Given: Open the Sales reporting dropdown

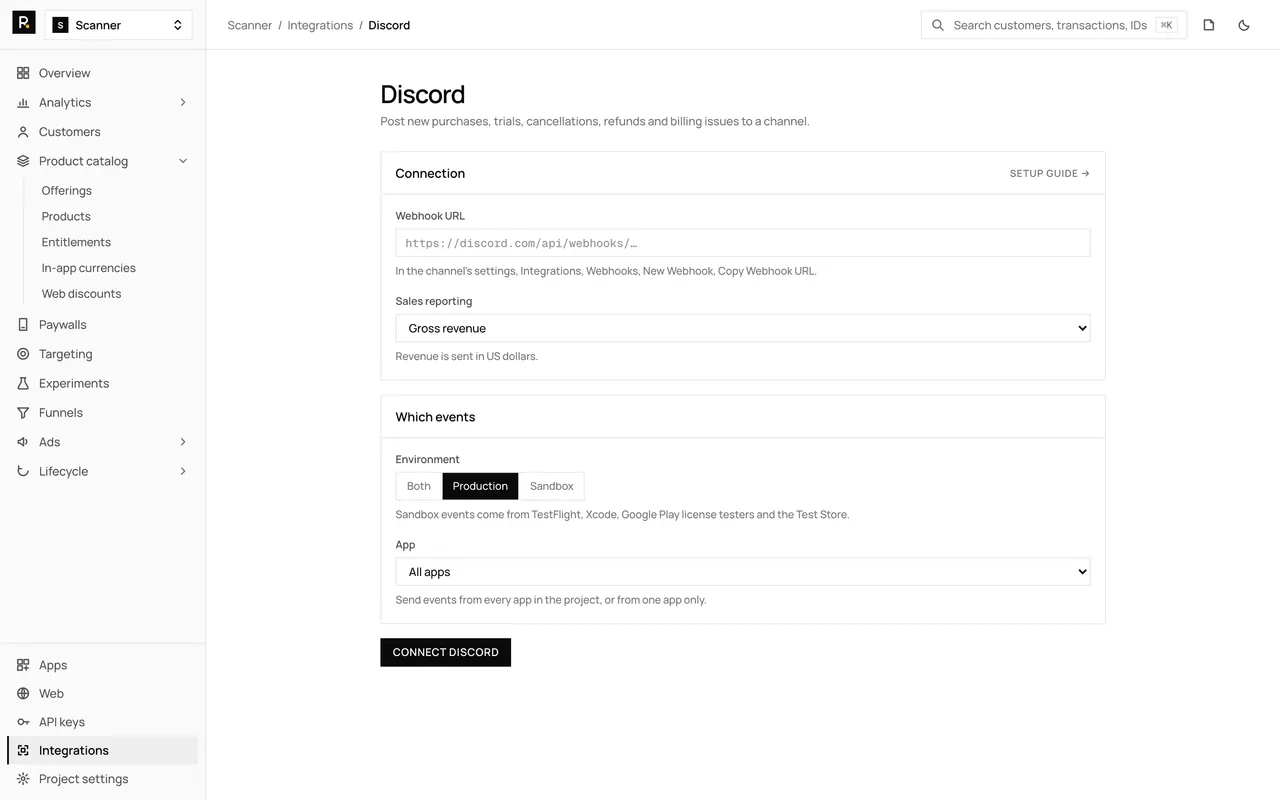Looking at the screenshot, I should pos(743,328).
